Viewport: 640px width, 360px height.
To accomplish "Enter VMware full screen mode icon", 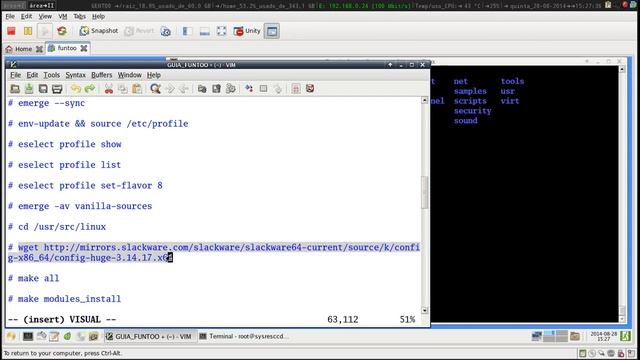I will (x=222, y=31).
